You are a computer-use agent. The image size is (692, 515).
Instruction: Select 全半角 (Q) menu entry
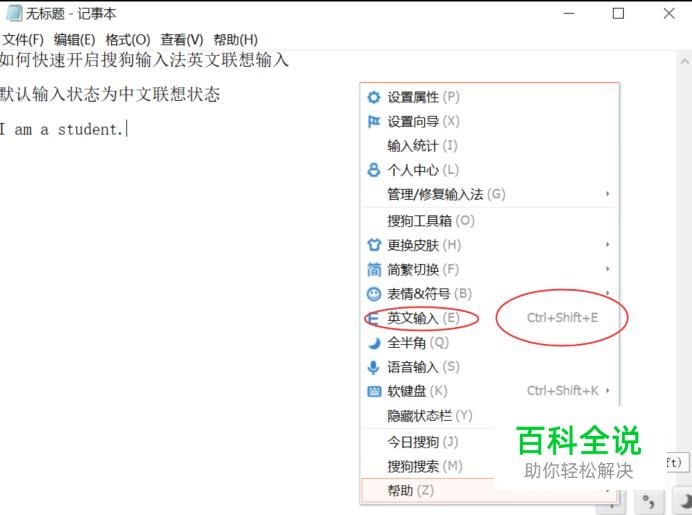490,343
